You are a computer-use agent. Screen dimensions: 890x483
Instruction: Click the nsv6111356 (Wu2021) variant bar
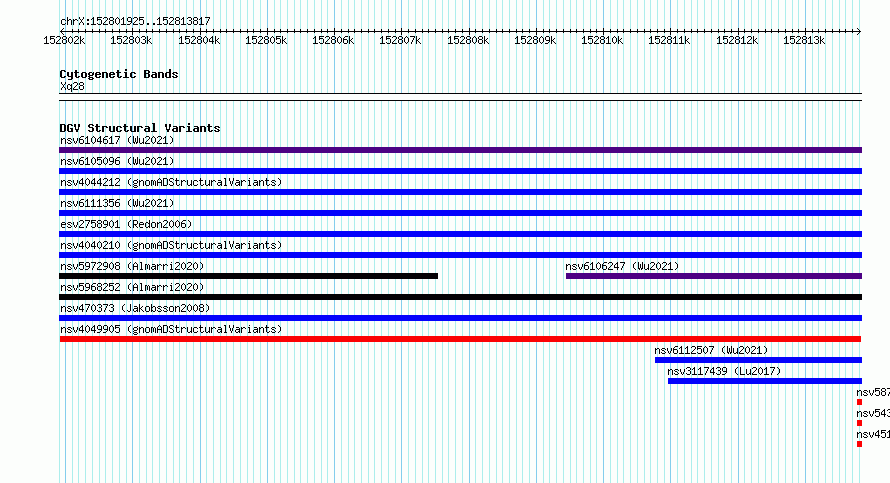coord(460,213)
